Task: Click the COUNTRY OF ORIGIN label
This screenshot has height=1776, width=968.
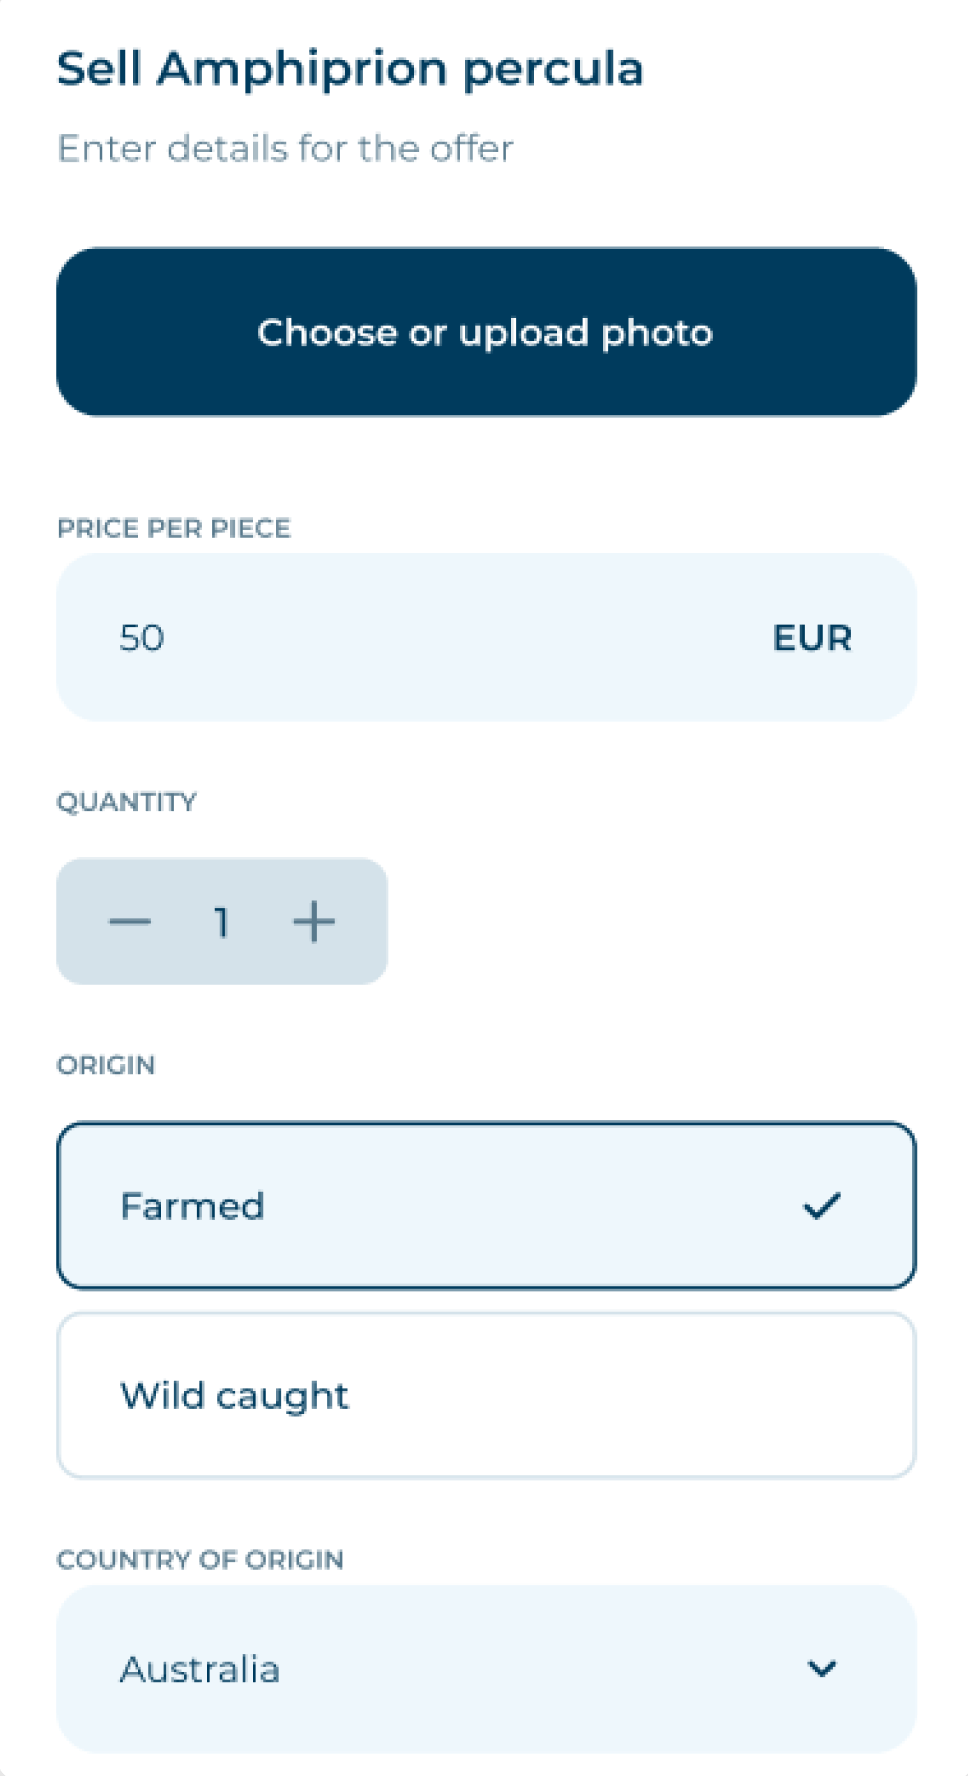Action: [x=200, y=1560]
